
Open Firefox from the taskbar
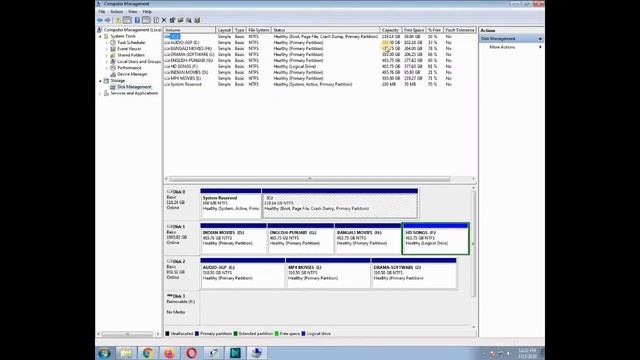tap(169, 353)
